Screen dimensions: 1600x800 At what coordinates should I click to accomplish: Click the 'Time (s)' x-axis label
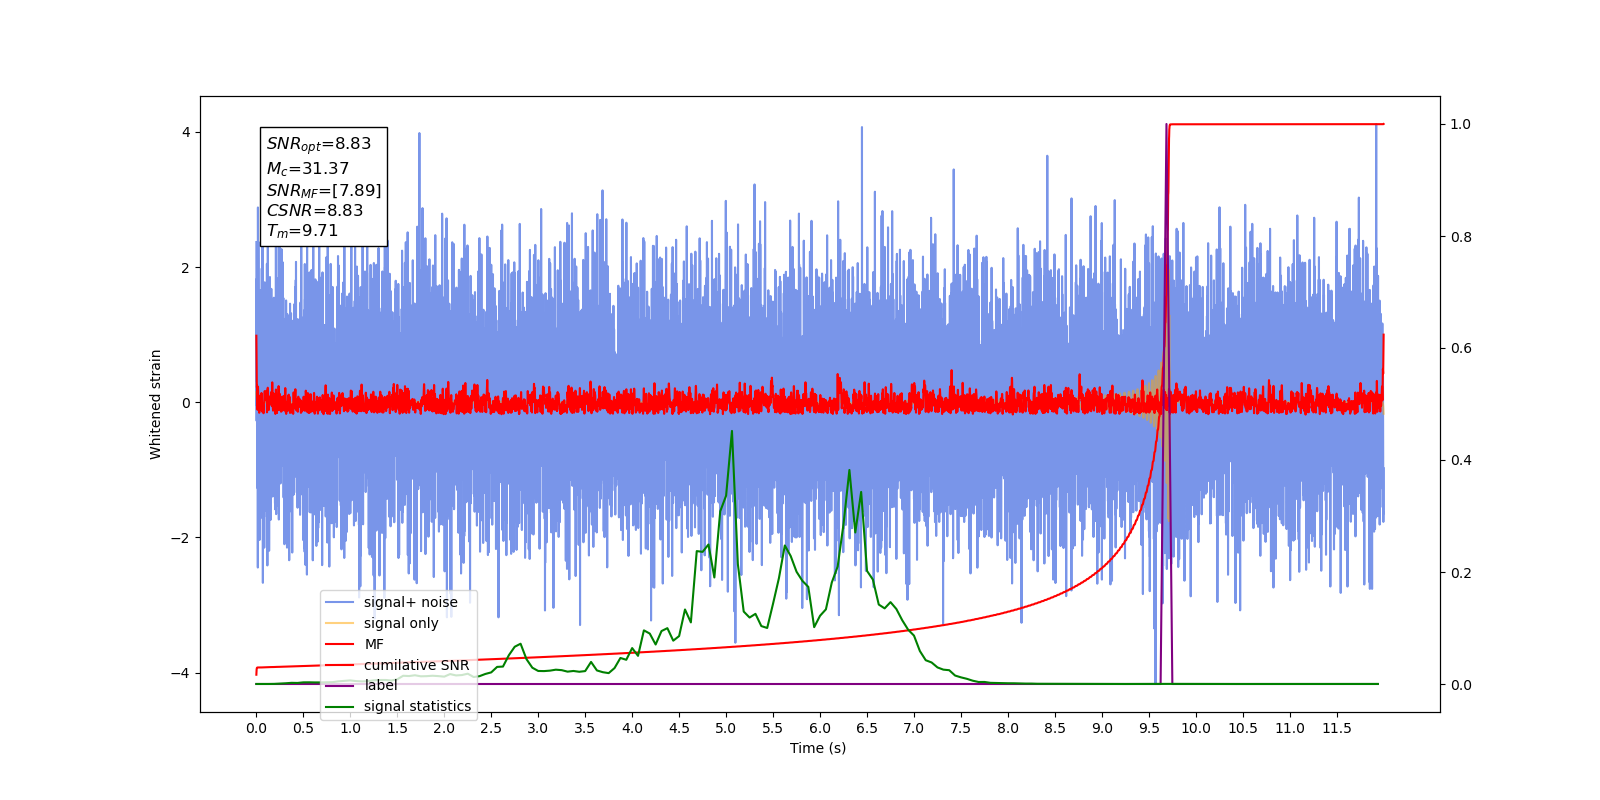[x=818, y=748]
